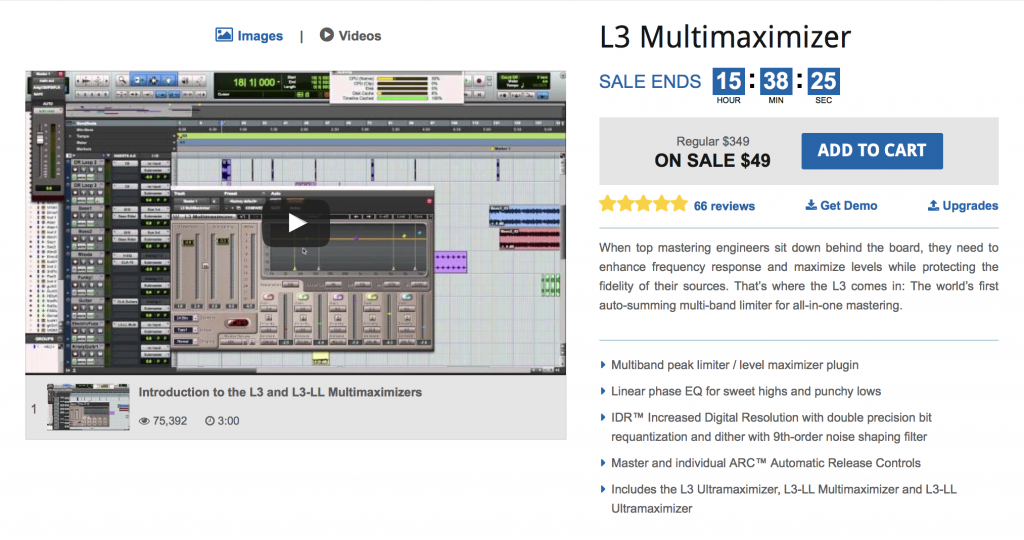
Task: Click the 'Multiband peak limiter / level maximizer plugin' bullet
Action: [x=735, y=365]
